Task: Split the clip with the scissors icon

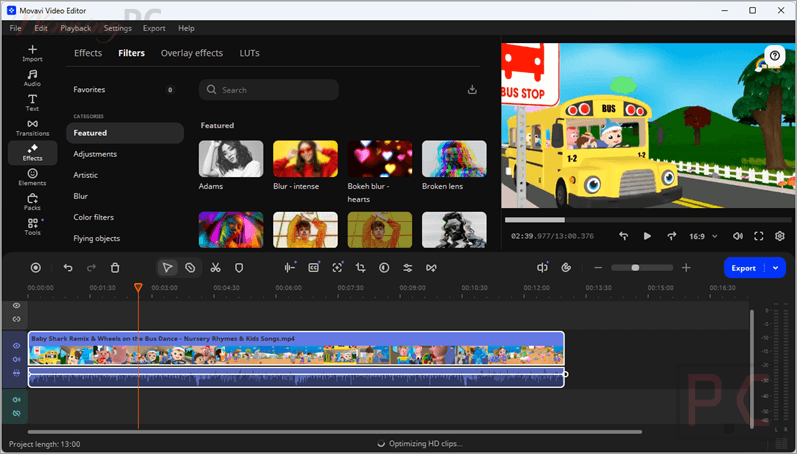Action: coord(216,268)
